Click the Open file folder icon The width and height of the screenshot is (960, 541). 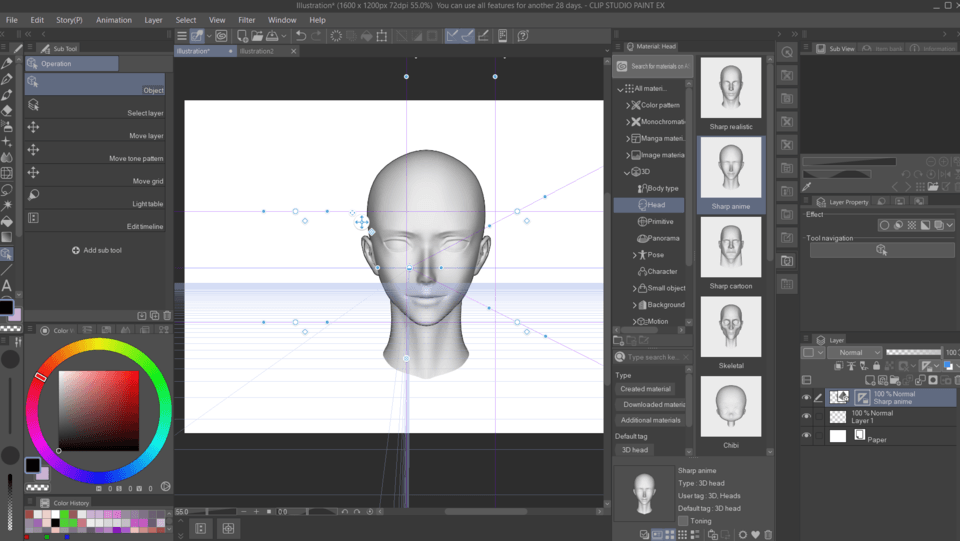(x=257, y=36)
